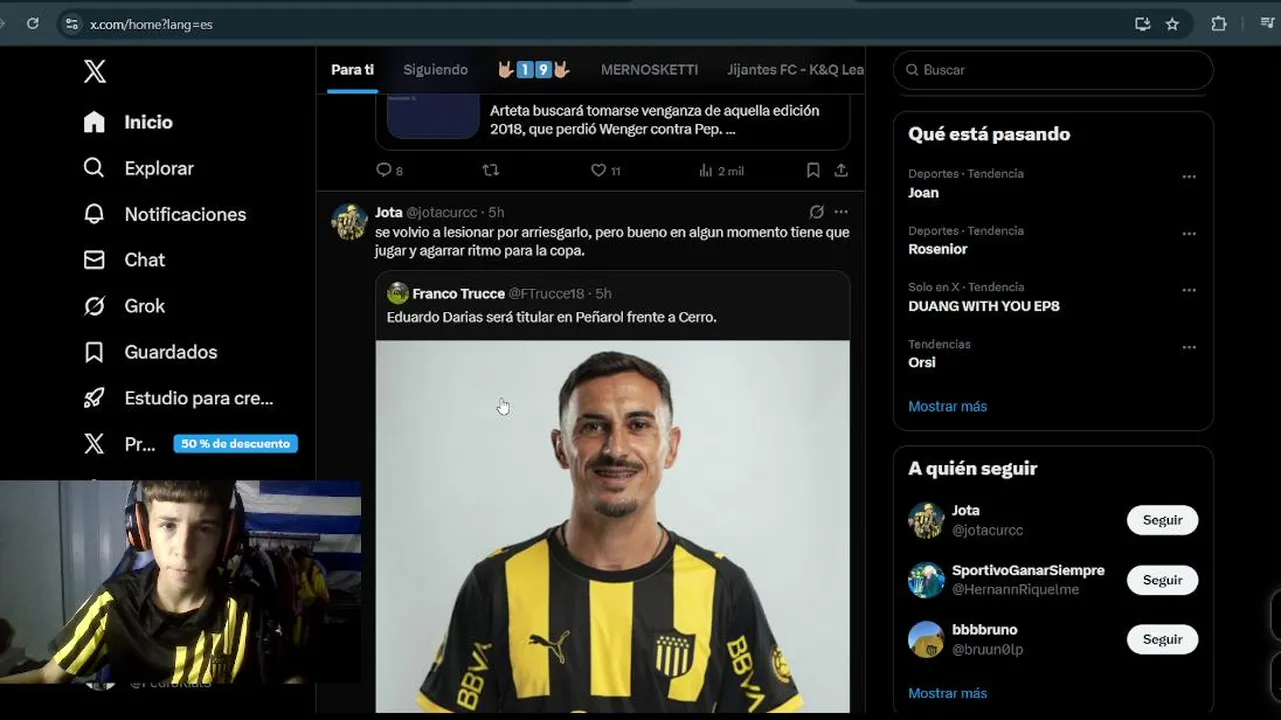Click the site info icon in address bar
The width and height of the screenshot is (1281, 720).
tap(70, 24)
